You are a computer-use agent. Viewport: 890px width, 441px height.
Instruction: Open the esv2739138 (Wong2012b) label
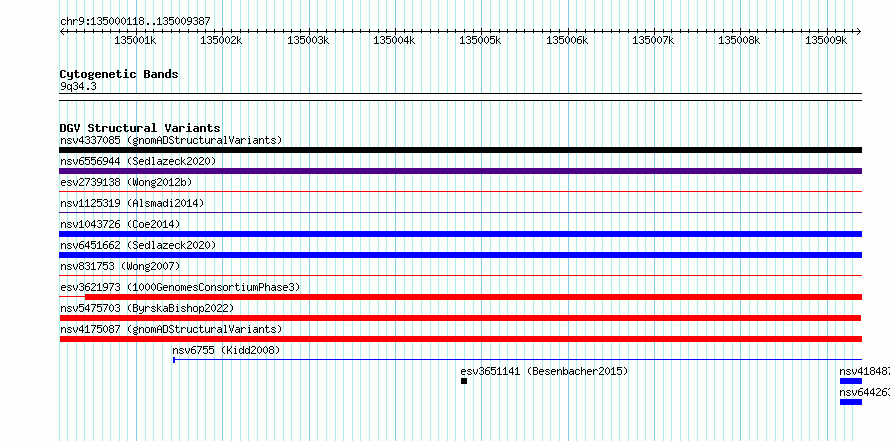126,182
